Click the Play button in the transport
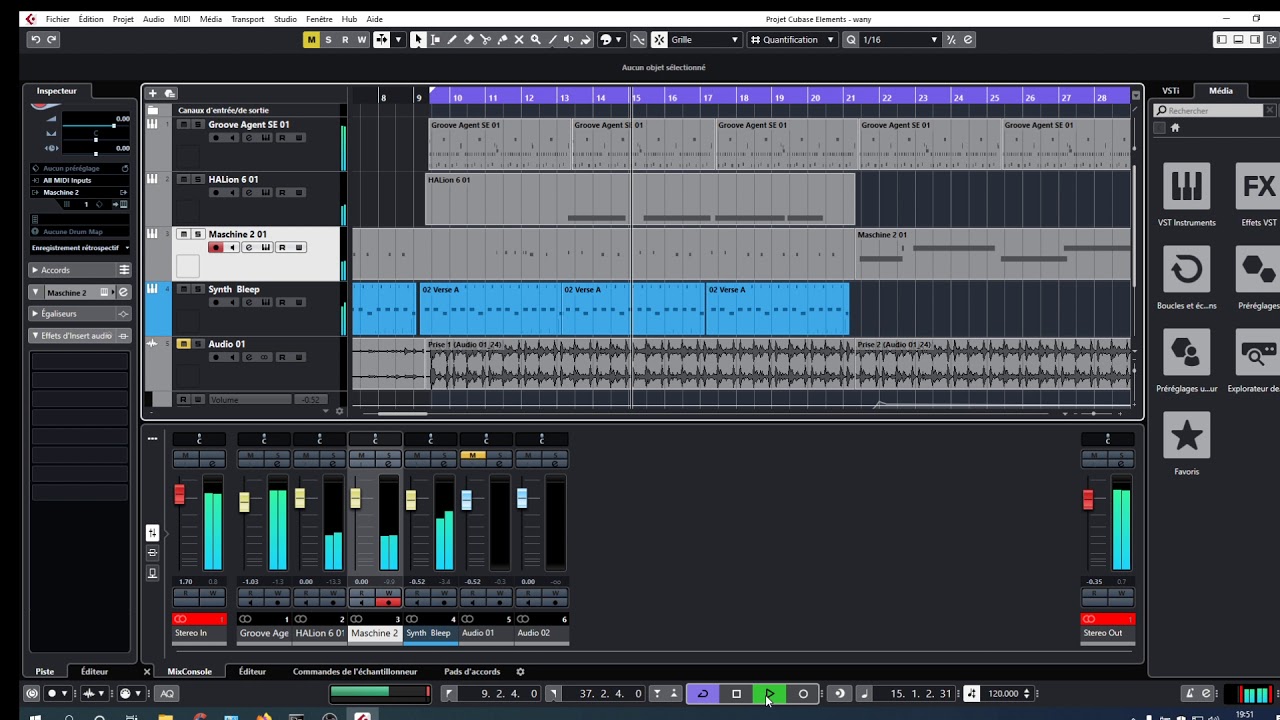 (769, 694)
